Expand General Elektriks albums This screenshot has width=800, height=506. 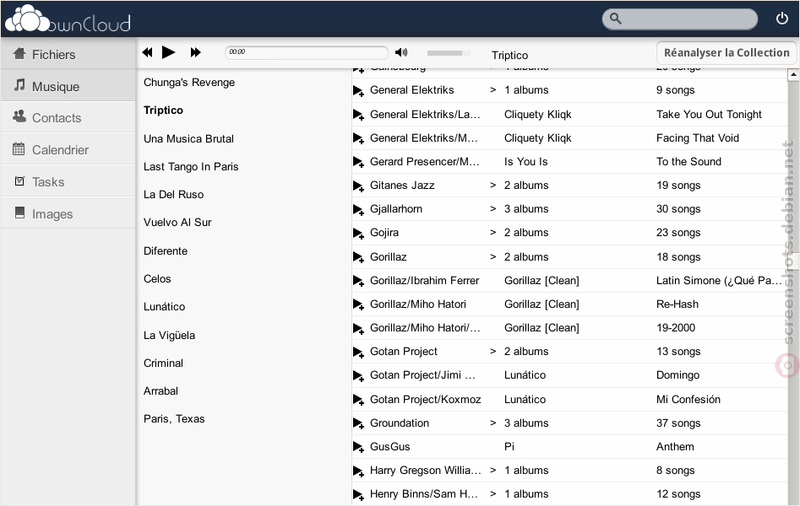tap(493, 90)
